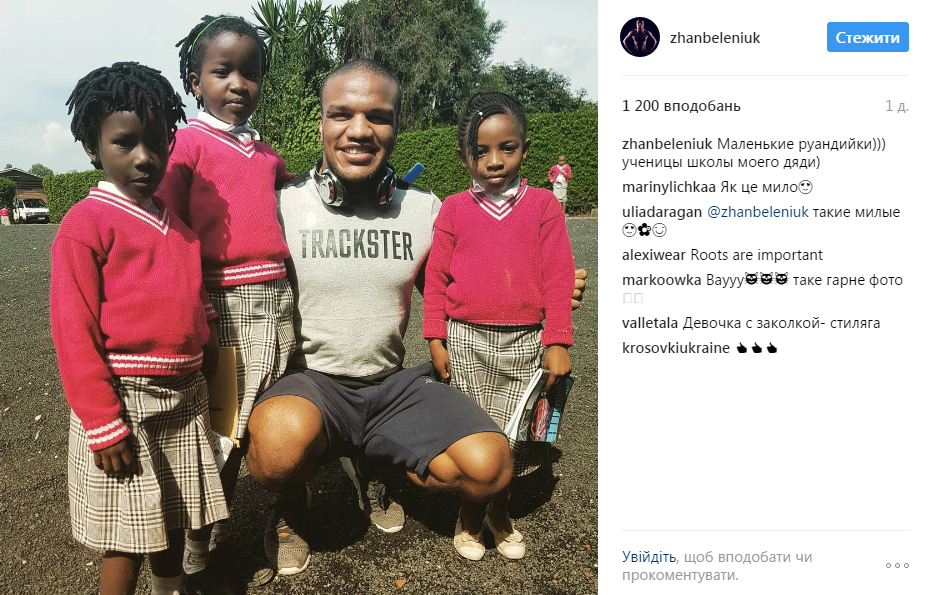This screenshot has width=931, height=595.
Task: Open the @zhanbeleniuk mention in uliadaragan's comment
Action: [758, 212]
